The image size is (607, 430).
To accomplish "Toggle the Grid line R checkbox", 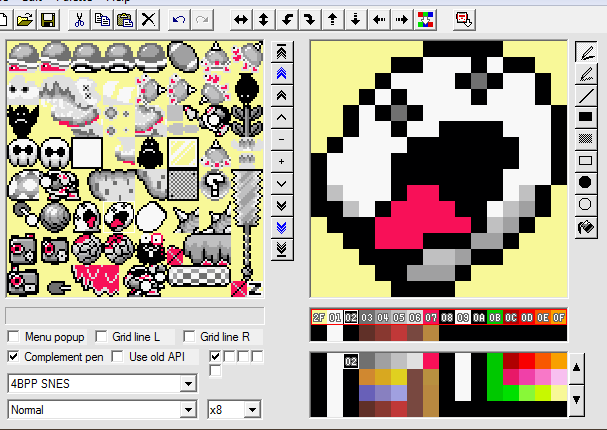I will tap(189, 337).
